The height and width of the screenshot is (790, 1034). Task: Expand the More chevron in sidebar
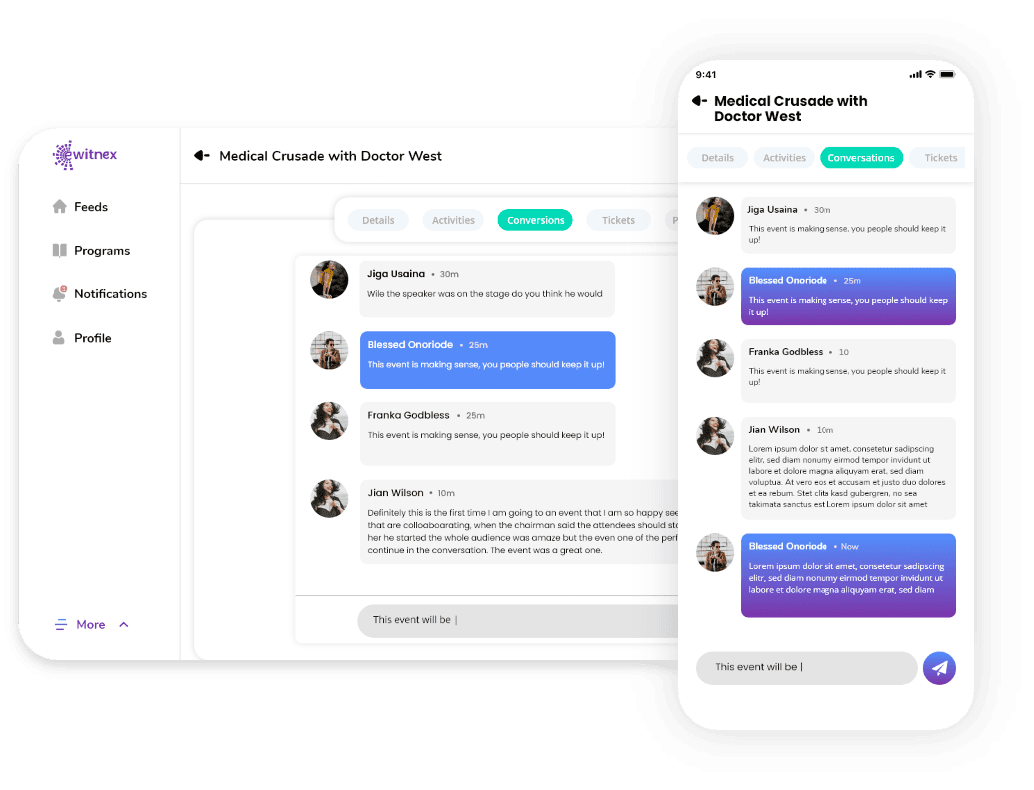pyautogui.click(x=124, y=624)
